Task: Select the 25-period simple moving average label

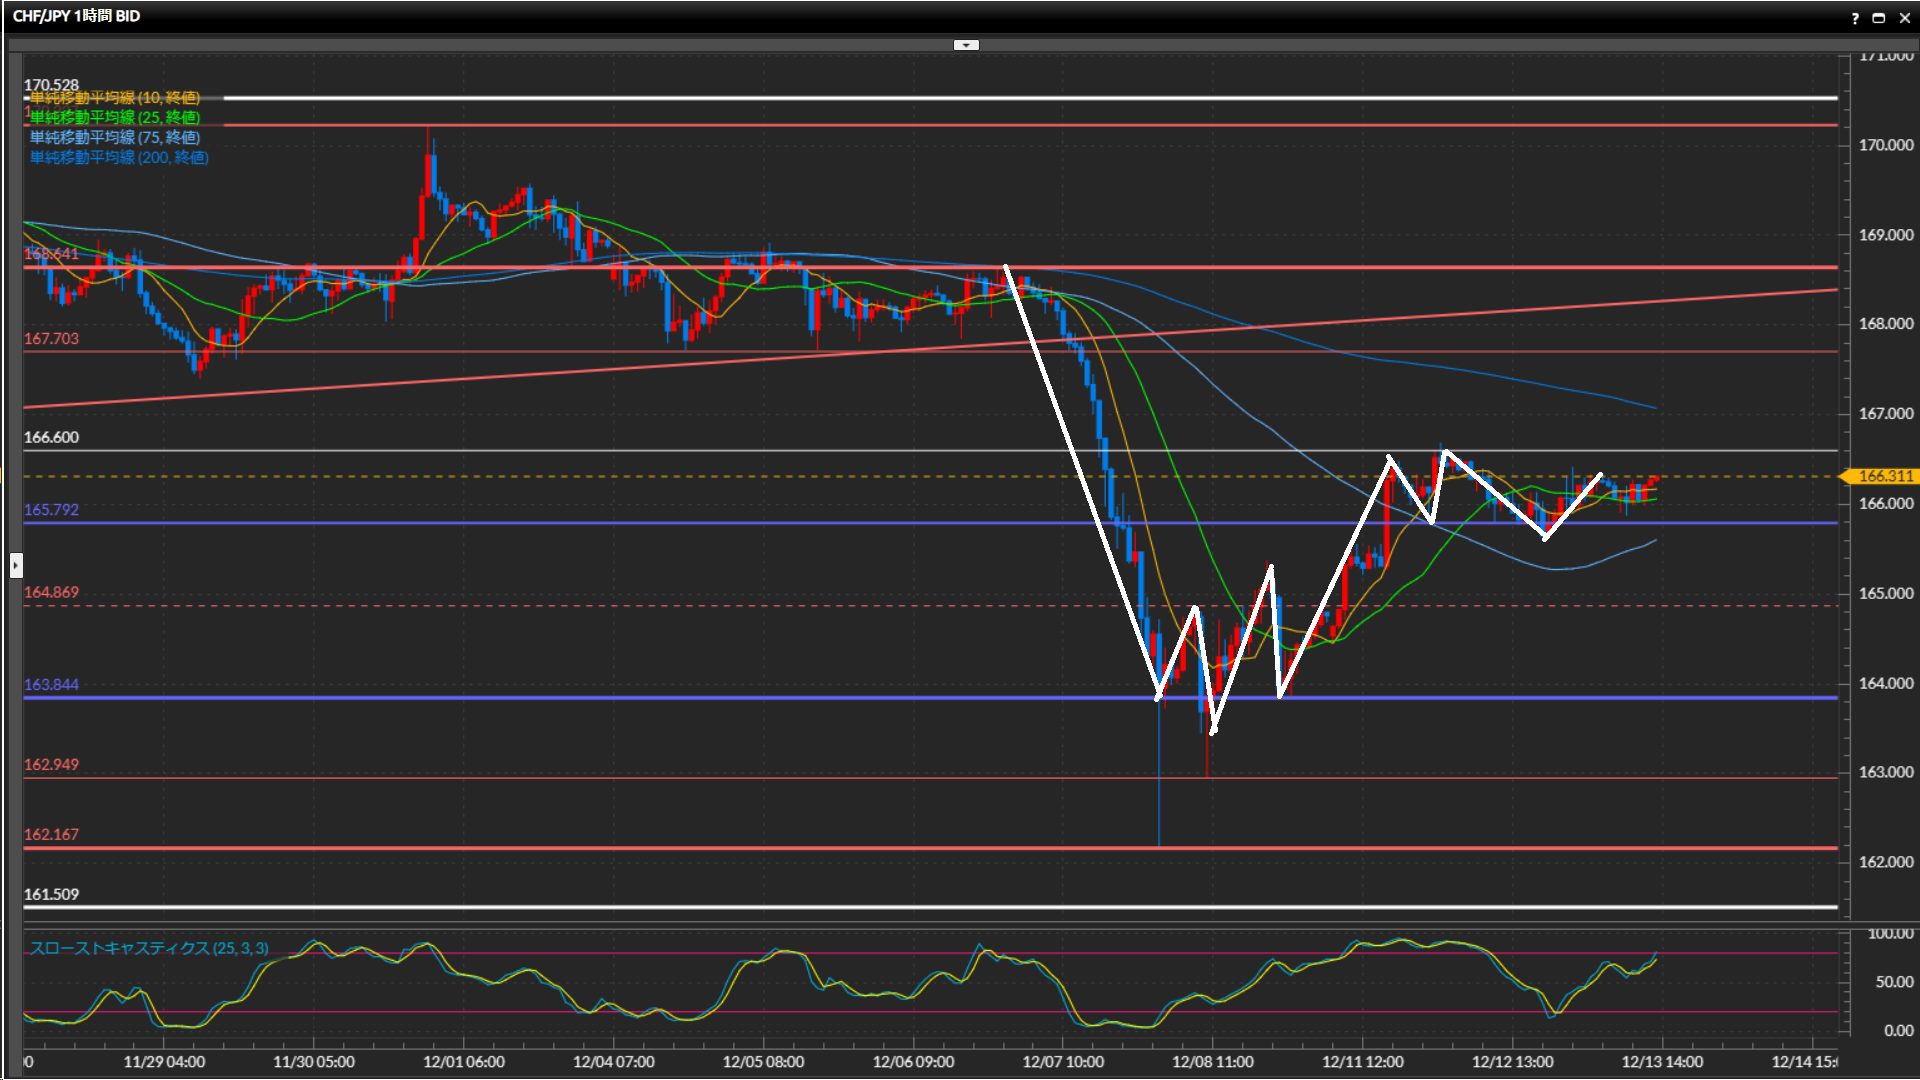Action: click(x=115, y=118)
